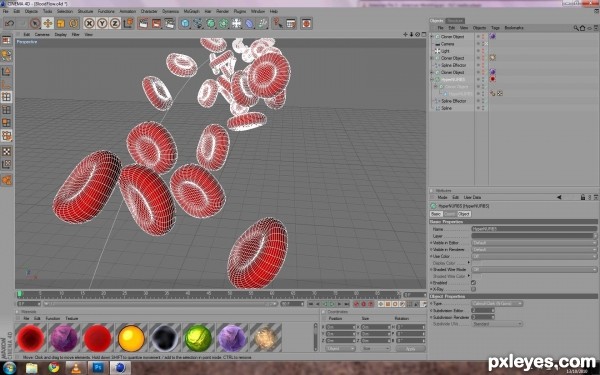Viewport: 600px width, 375px height.
Task: Click attributes back arrow icon
Action: (x=559, y=197)
